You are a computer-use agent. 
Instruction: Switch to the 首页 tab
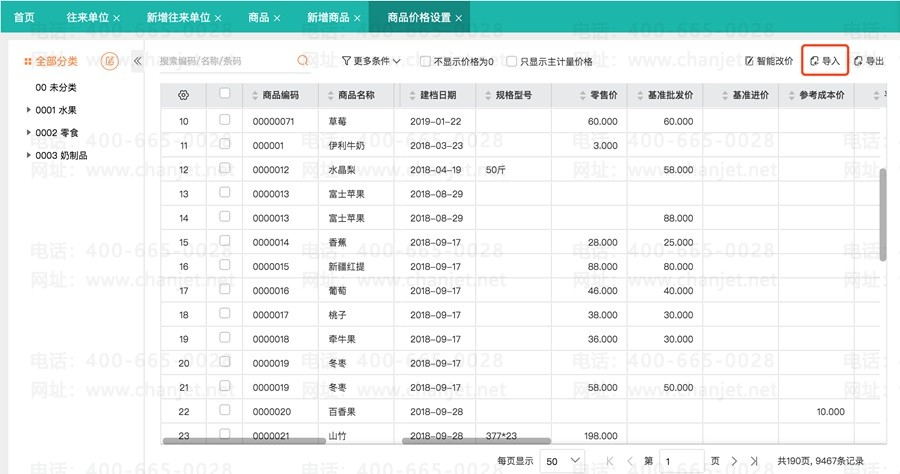24,17
